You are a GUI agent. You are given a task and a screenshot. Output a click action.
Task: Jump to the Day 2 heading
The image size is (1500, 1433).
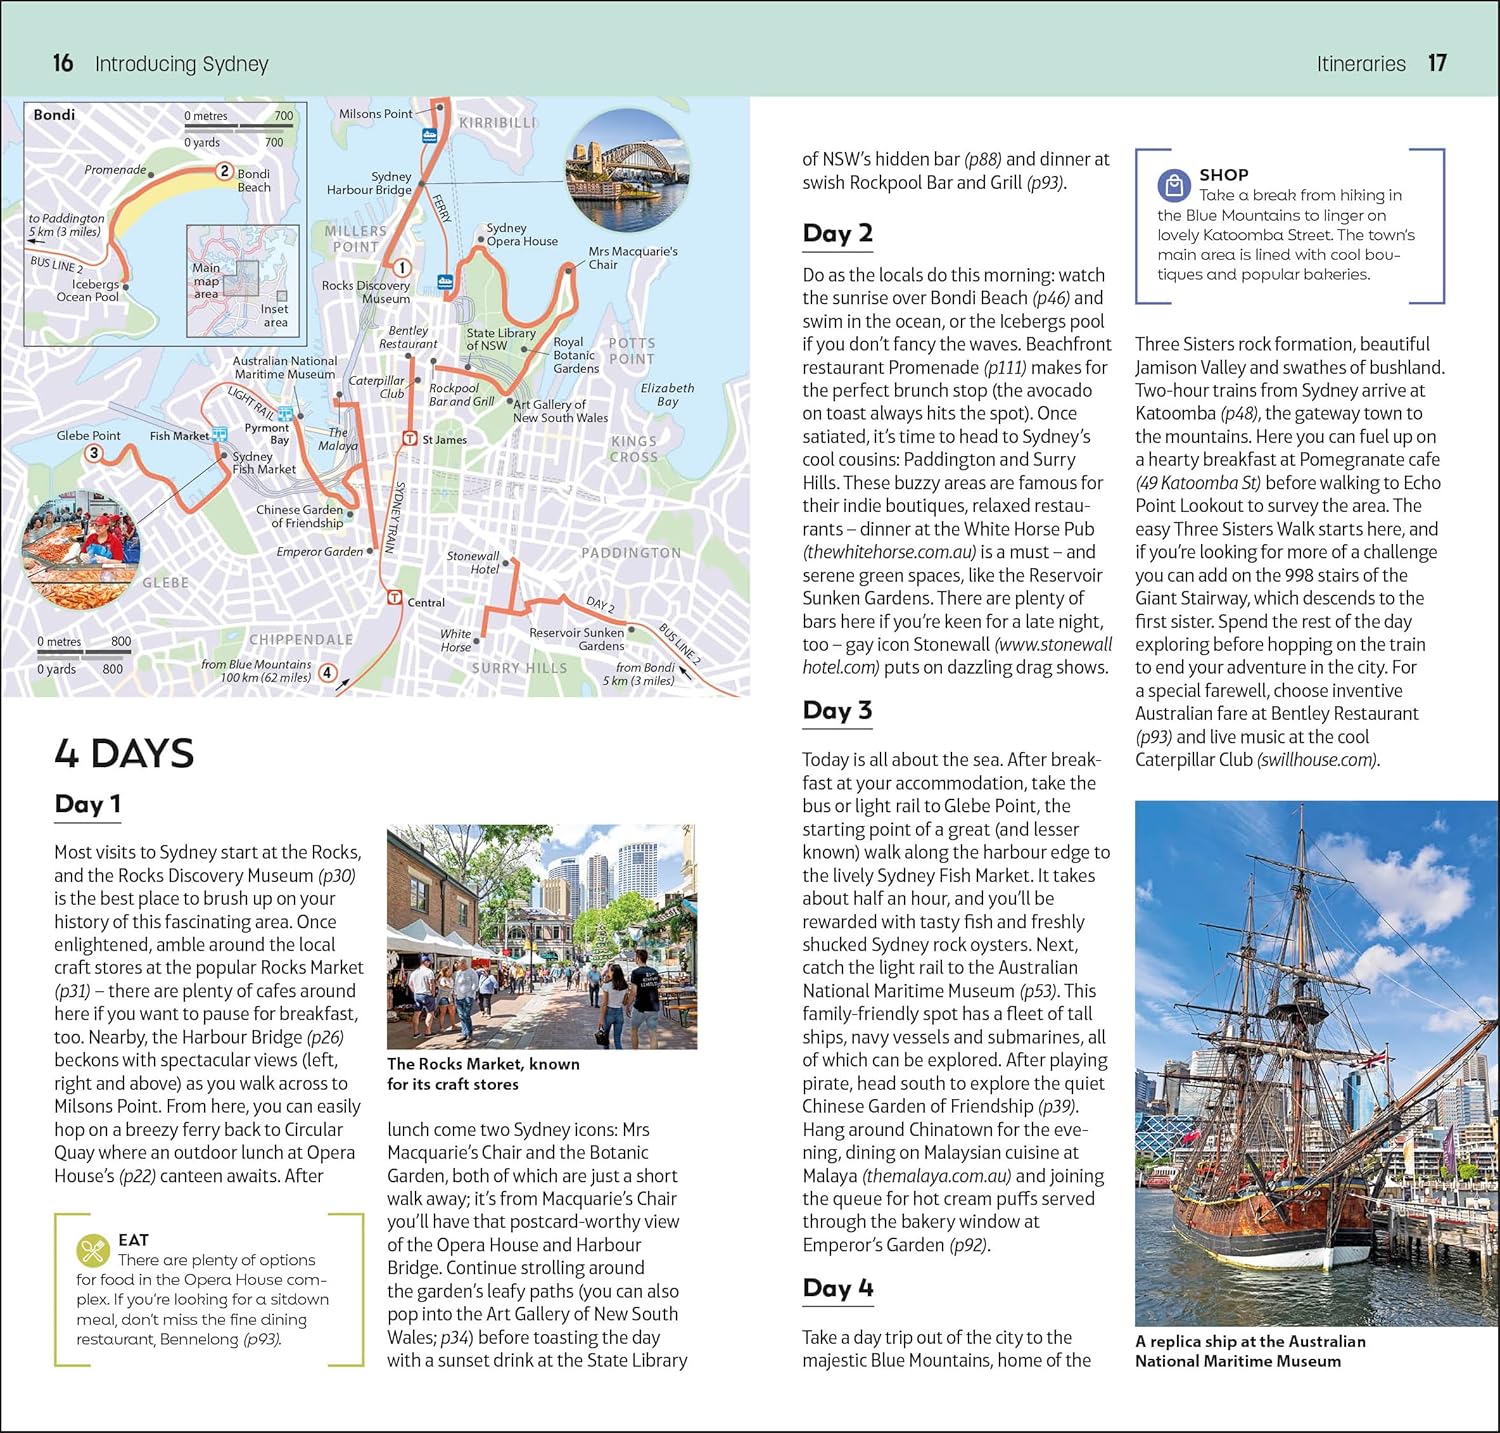click(x=837, y=234)
